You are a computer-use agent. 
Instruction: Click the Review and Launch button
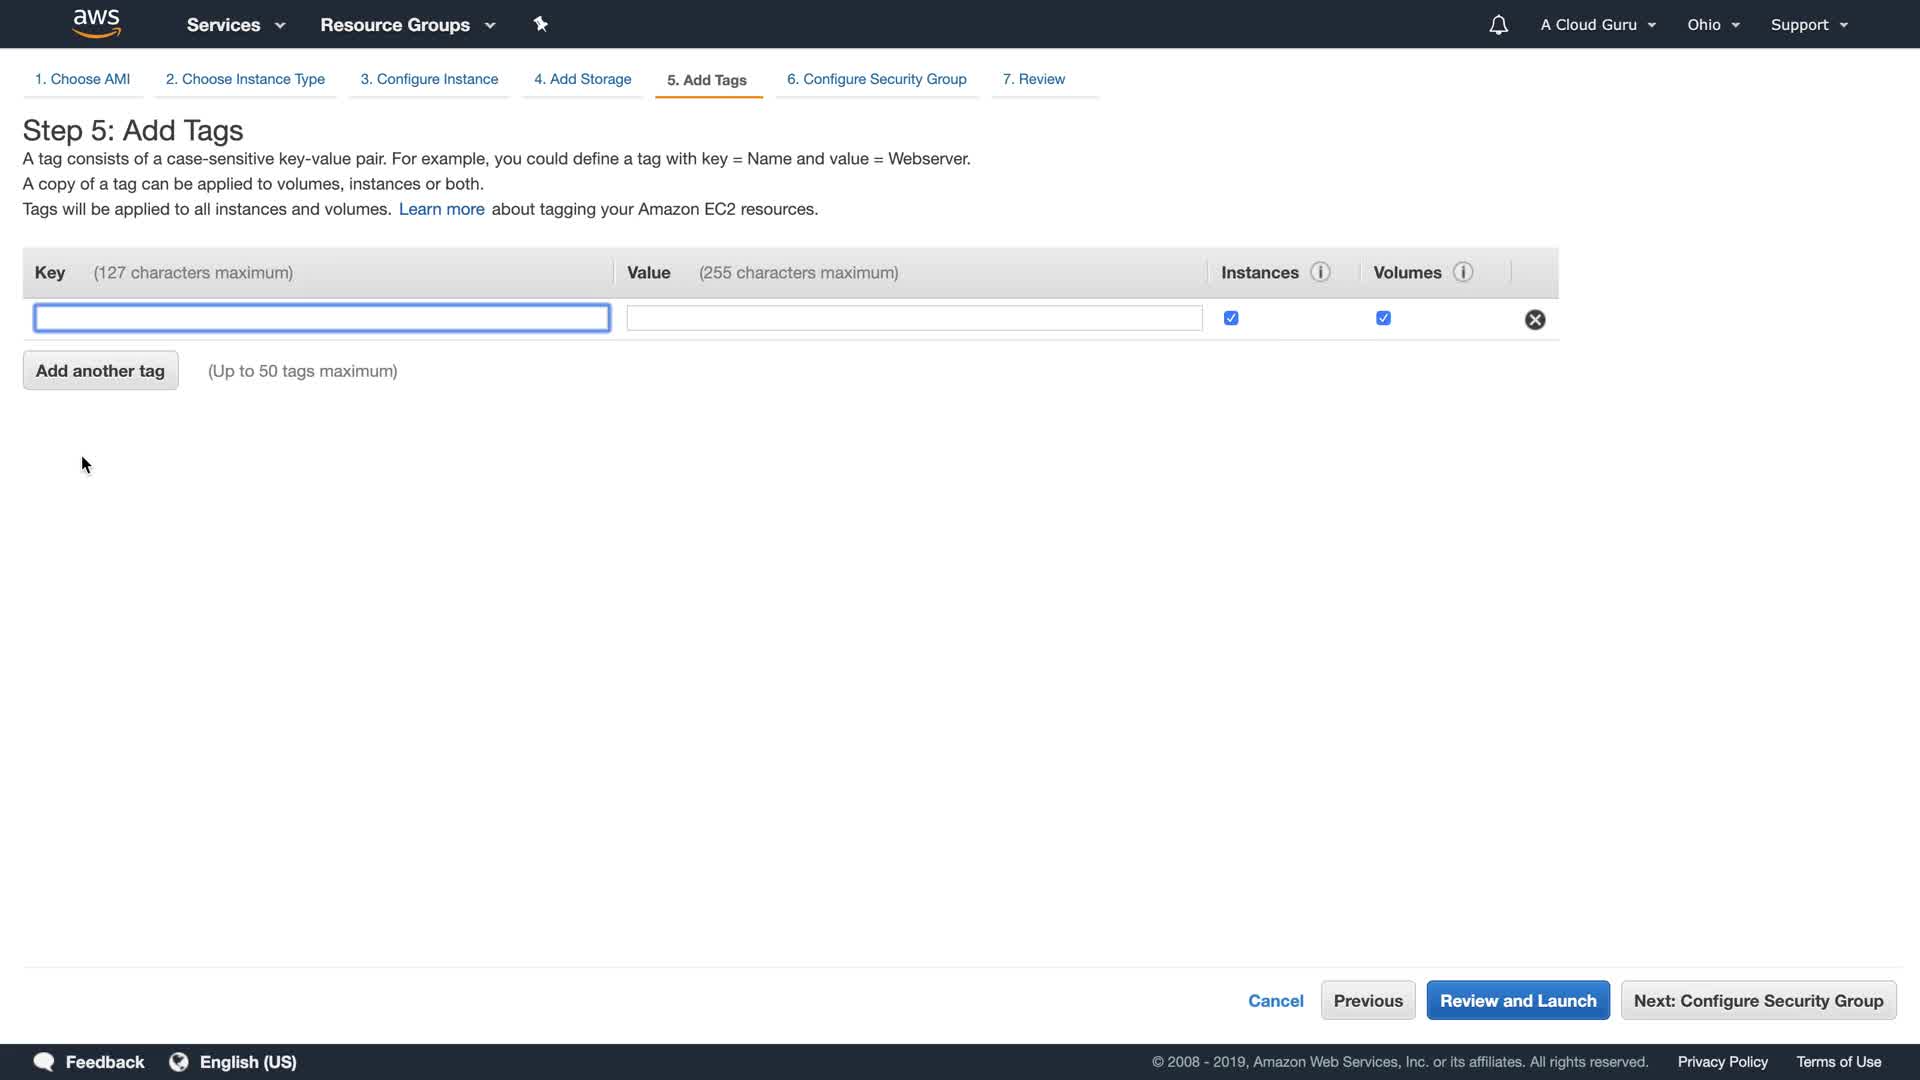coord(1517,1000)
